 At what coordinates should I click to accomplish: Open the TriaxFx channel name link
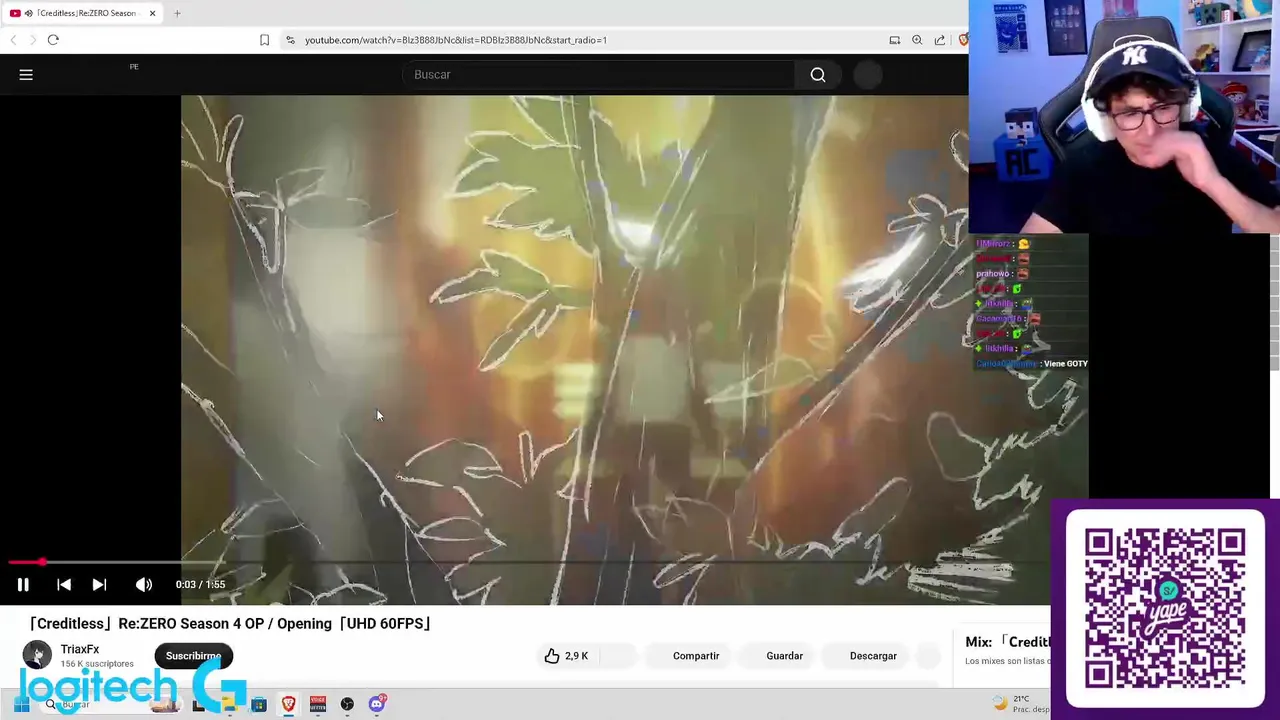(x=80, y=649)
